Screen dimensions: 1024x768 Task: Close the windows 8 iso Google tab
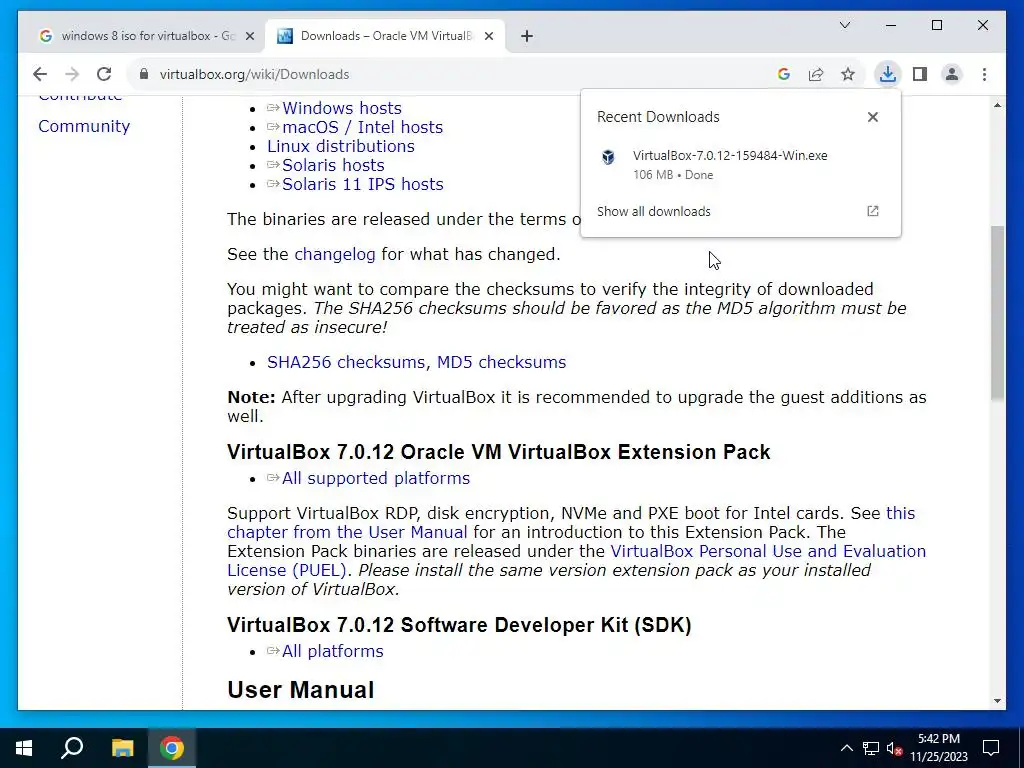tap(249, 36)
